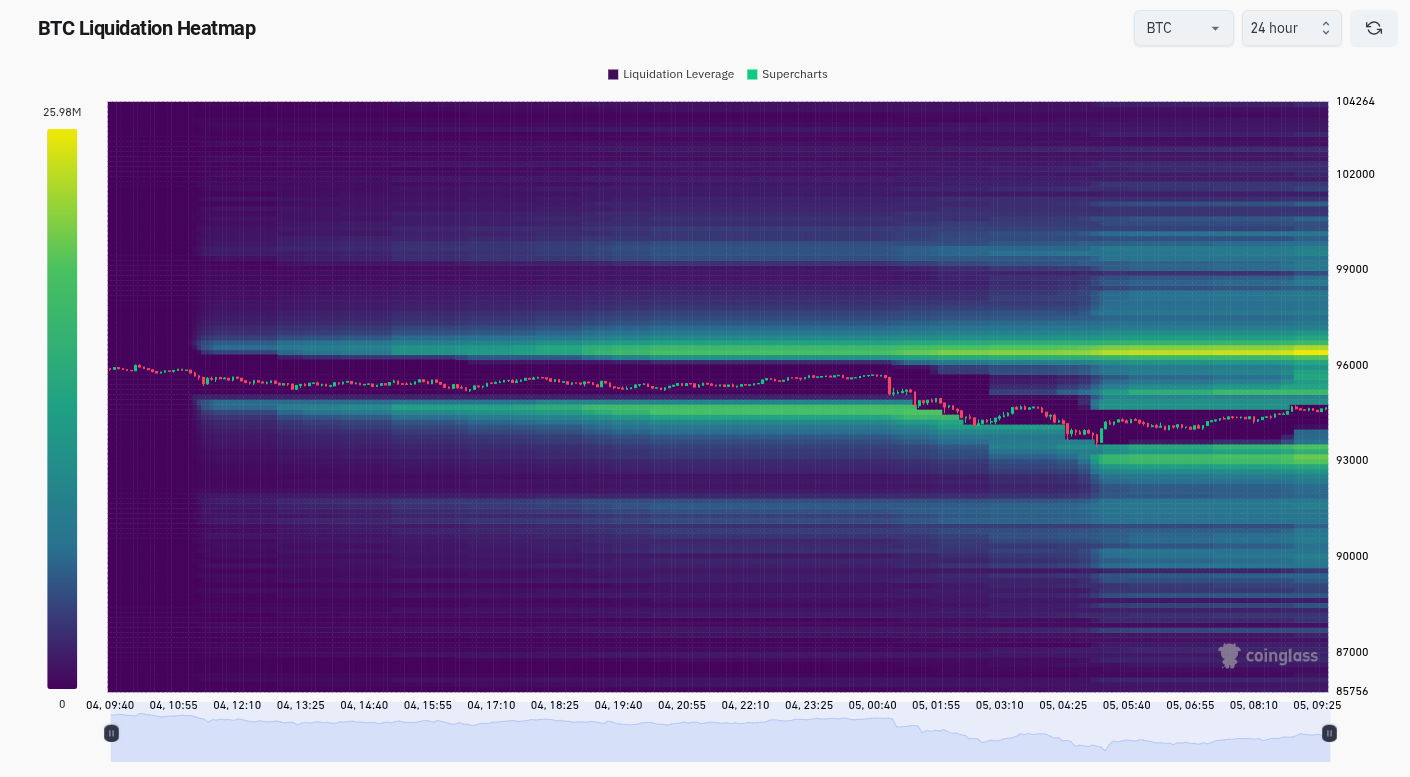Click the bright yellow band above 96000

[1200, 351]
